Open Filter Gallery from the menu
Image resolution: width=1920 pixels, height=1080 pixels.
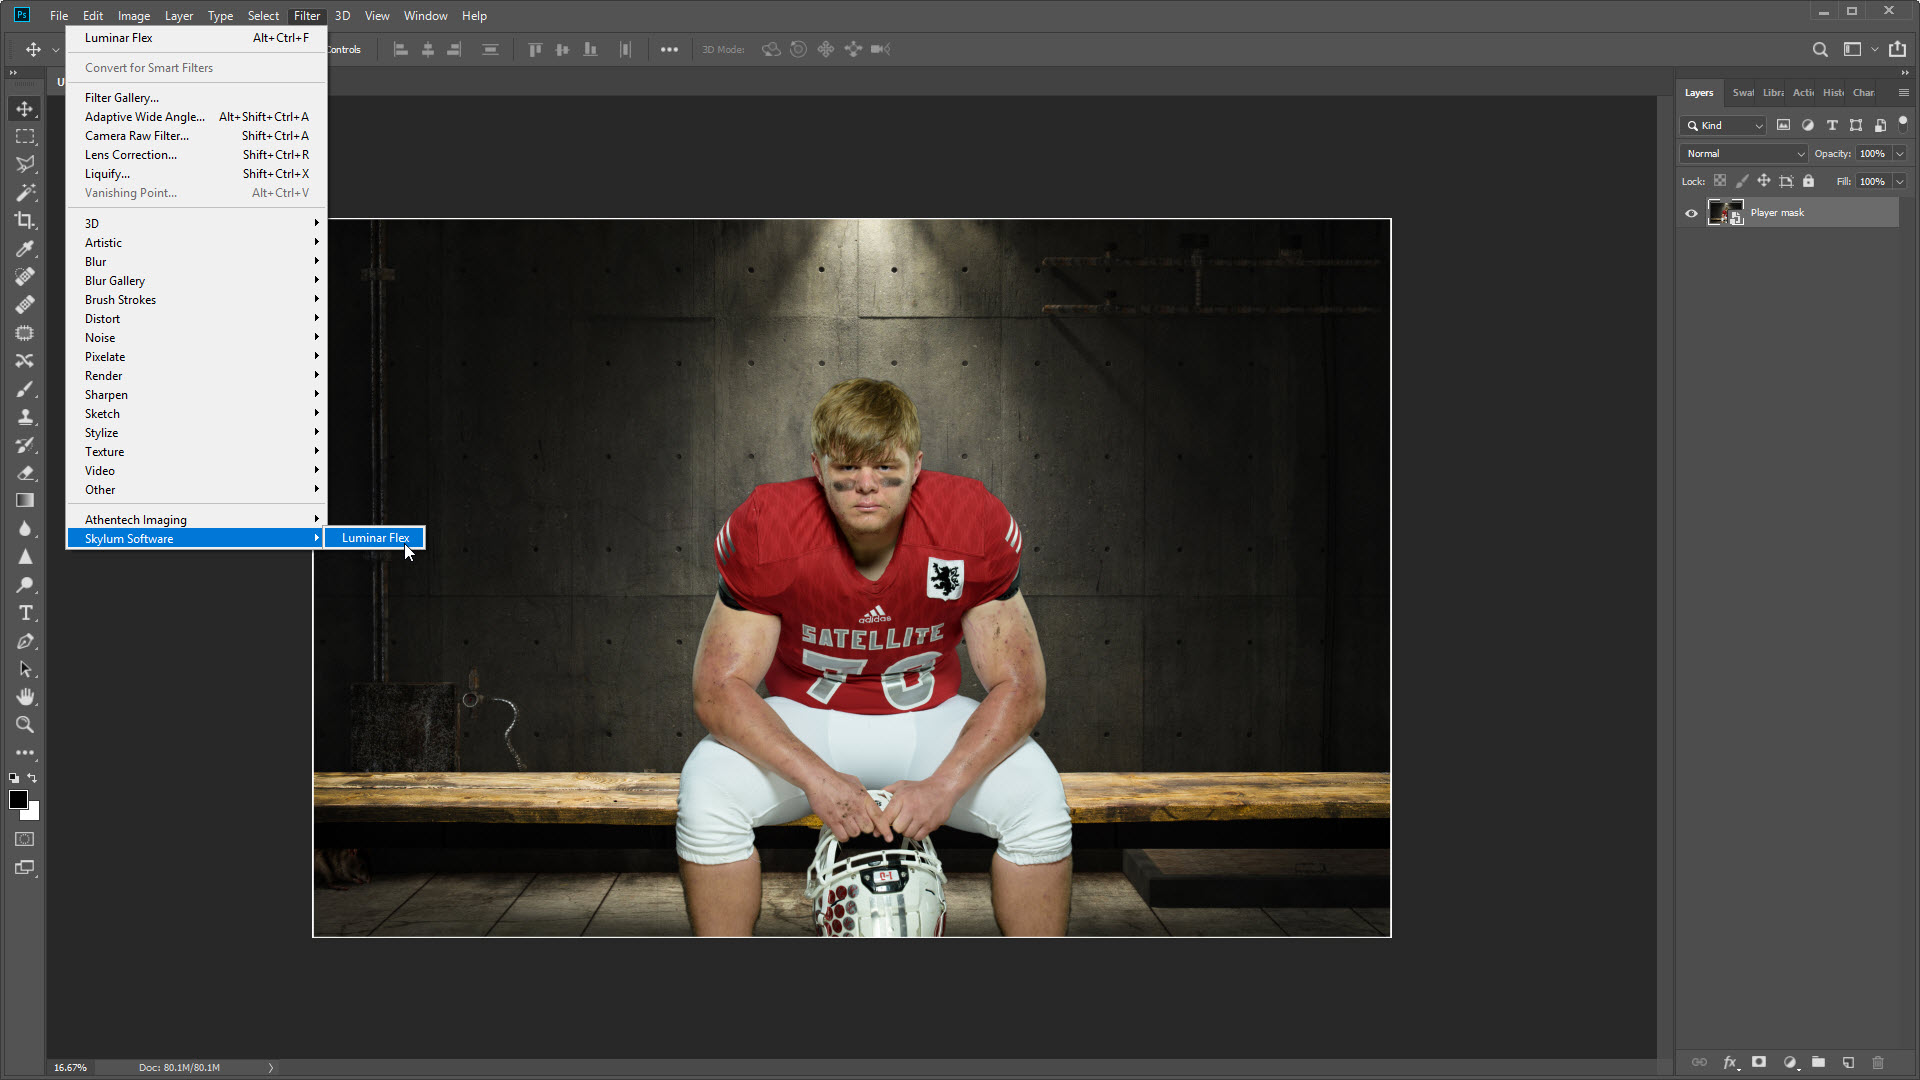[x=122, y=98]
